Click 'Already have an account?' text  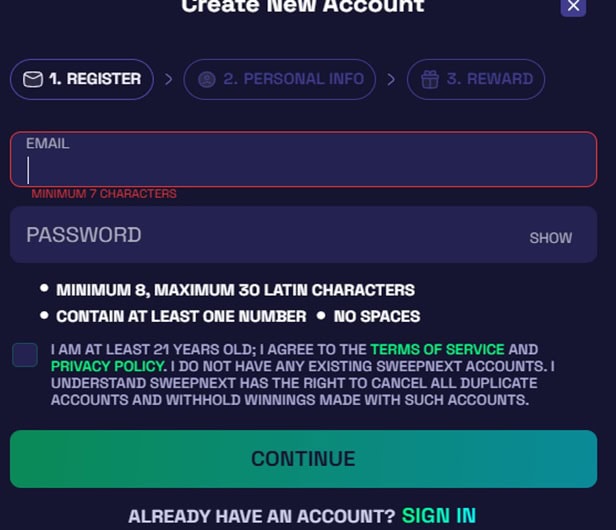262,516
